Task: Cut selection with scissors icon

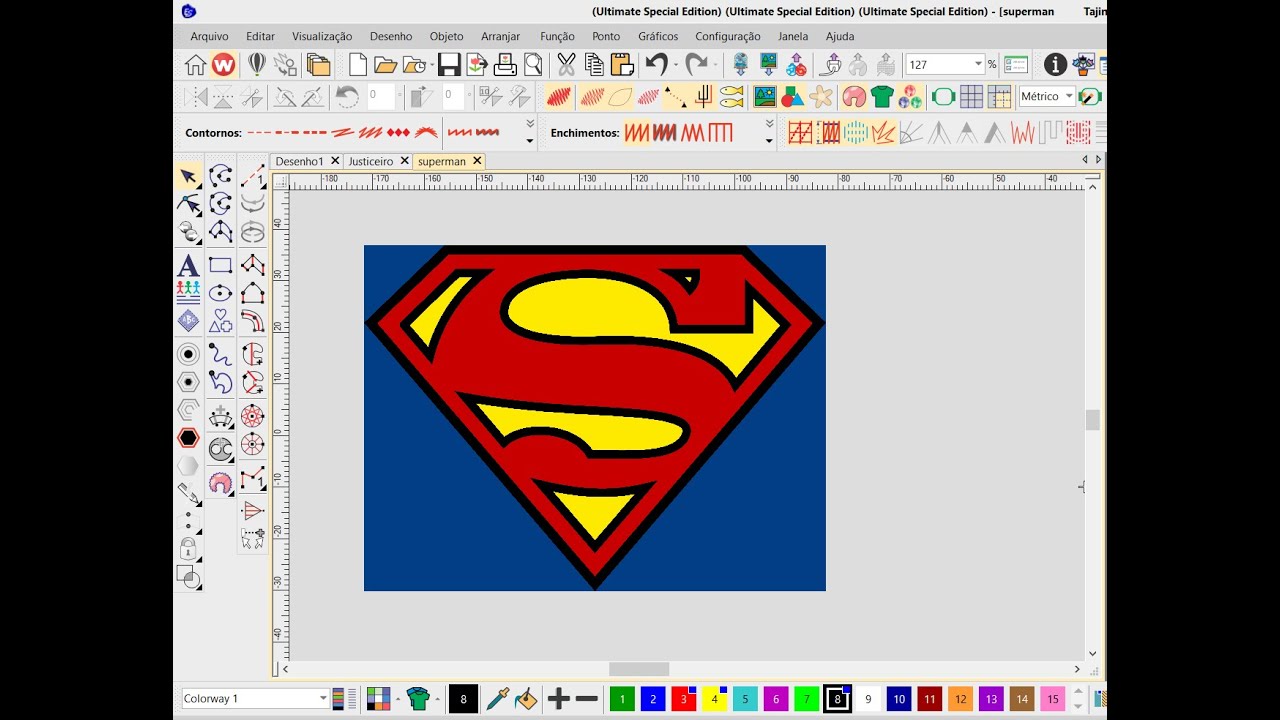Action: coord(566,65)
